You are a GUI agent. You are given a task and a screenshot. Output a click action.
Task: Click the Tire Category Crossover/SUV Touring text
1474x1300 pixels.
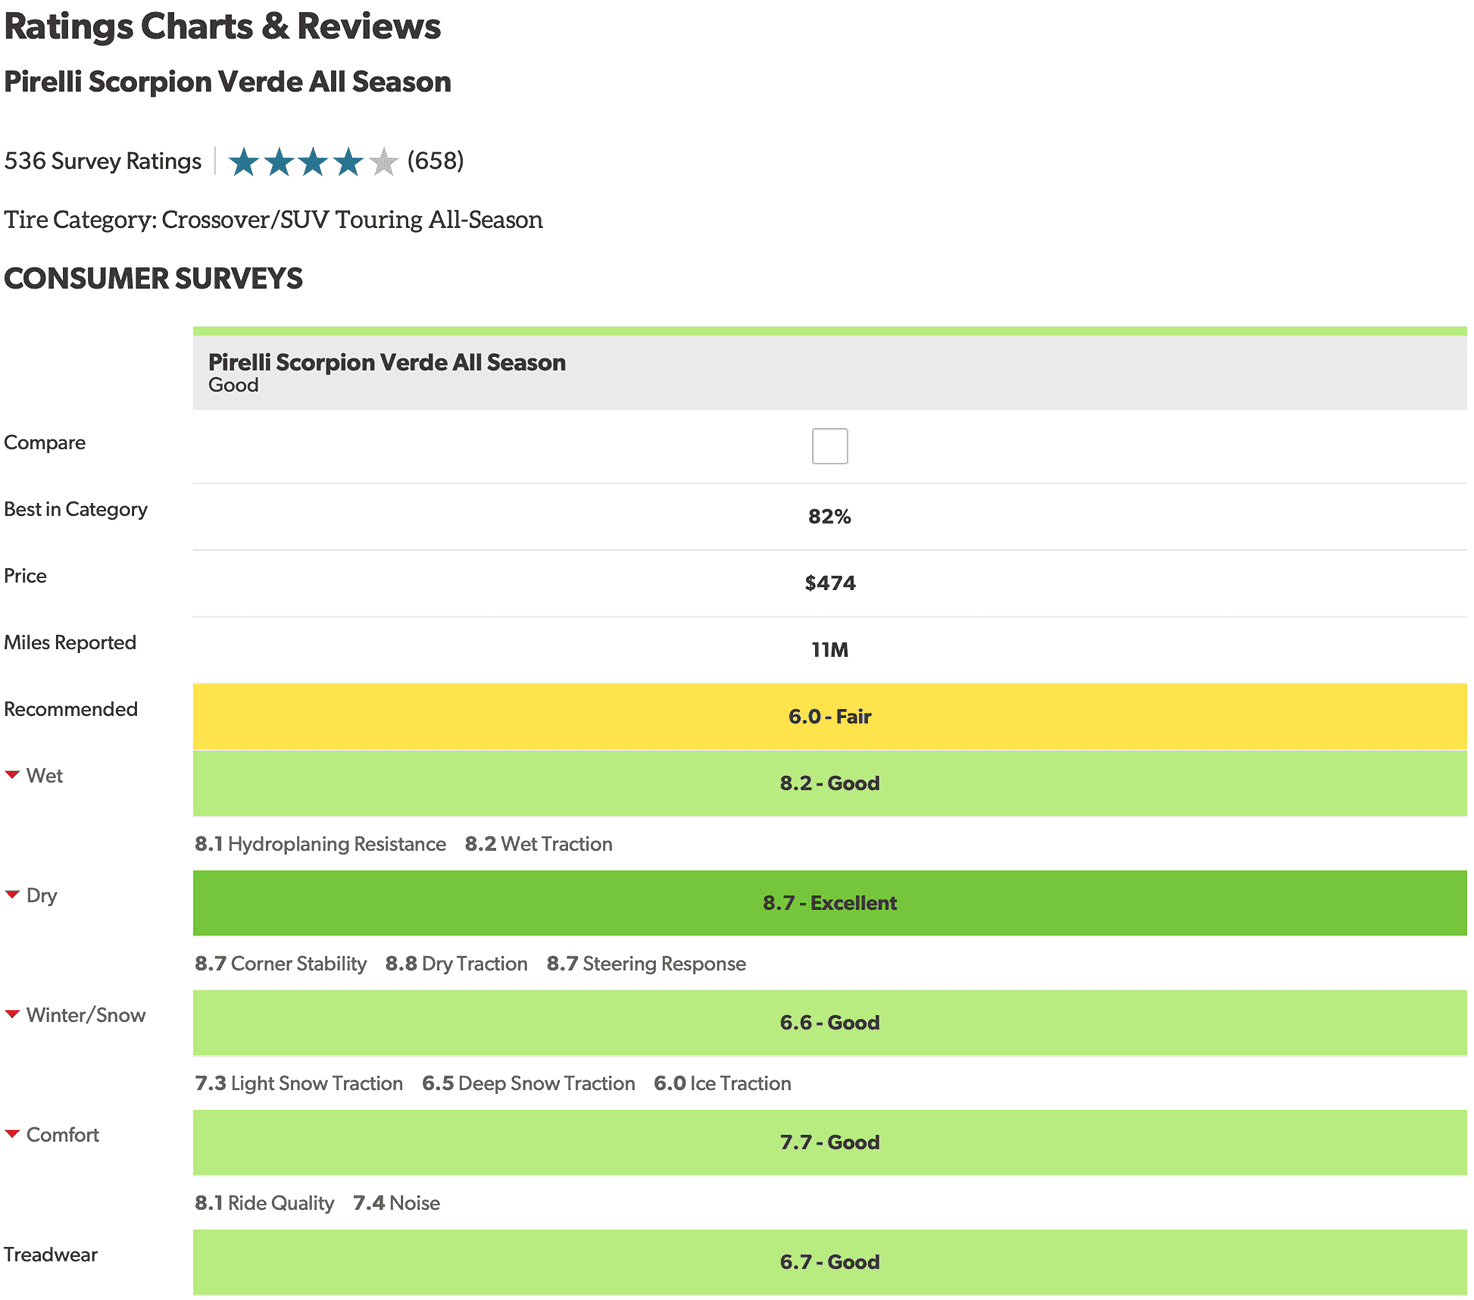274,220
